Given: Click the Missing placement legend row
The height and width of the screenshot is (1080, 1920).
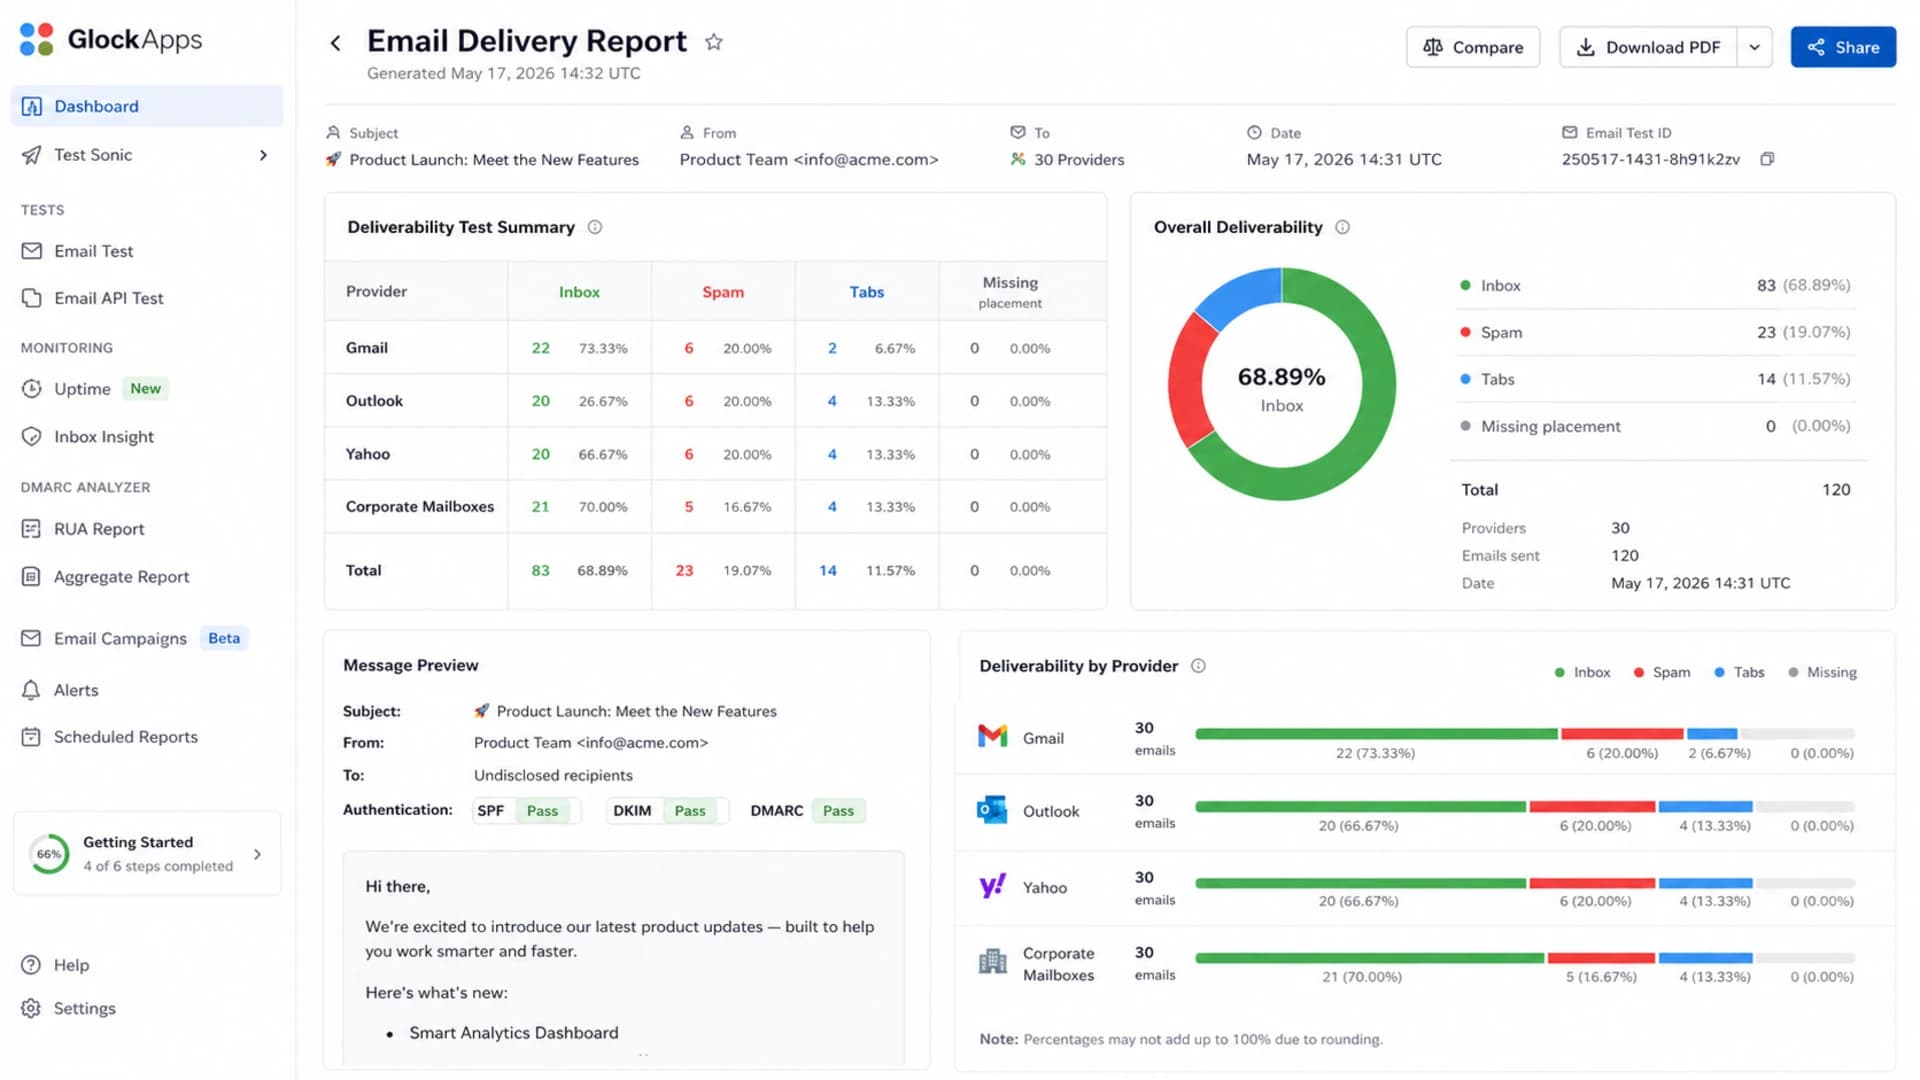Looking at the screenshot, I should tap(1655, 426).
